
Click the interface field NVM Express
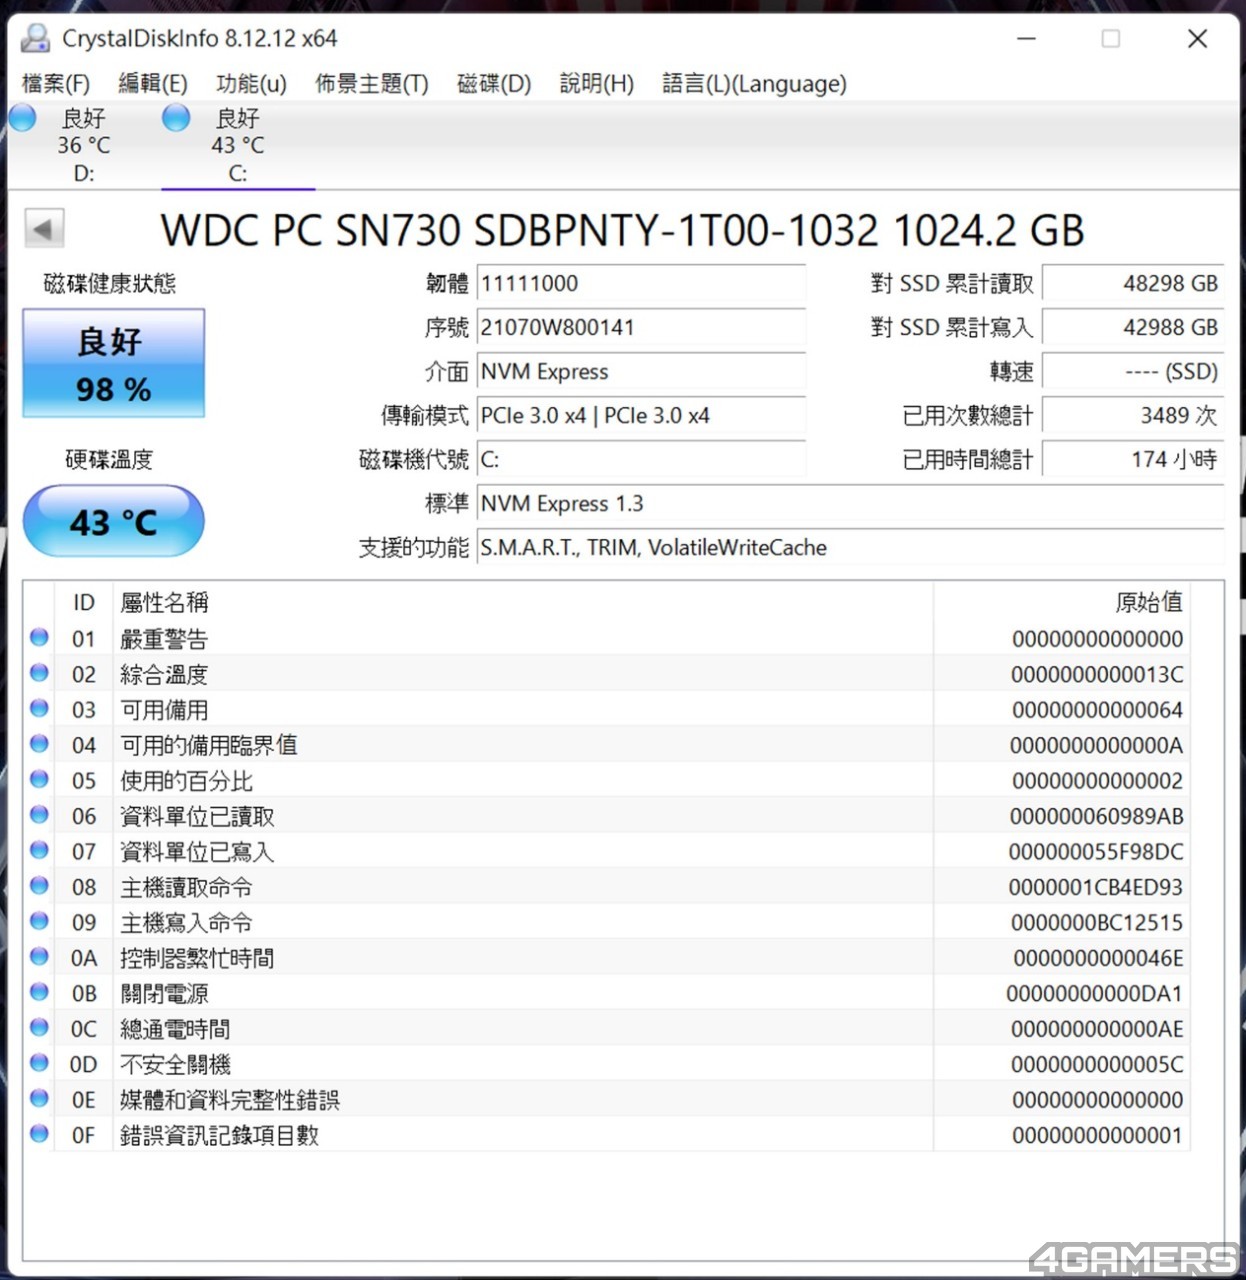tap(642, 372)
